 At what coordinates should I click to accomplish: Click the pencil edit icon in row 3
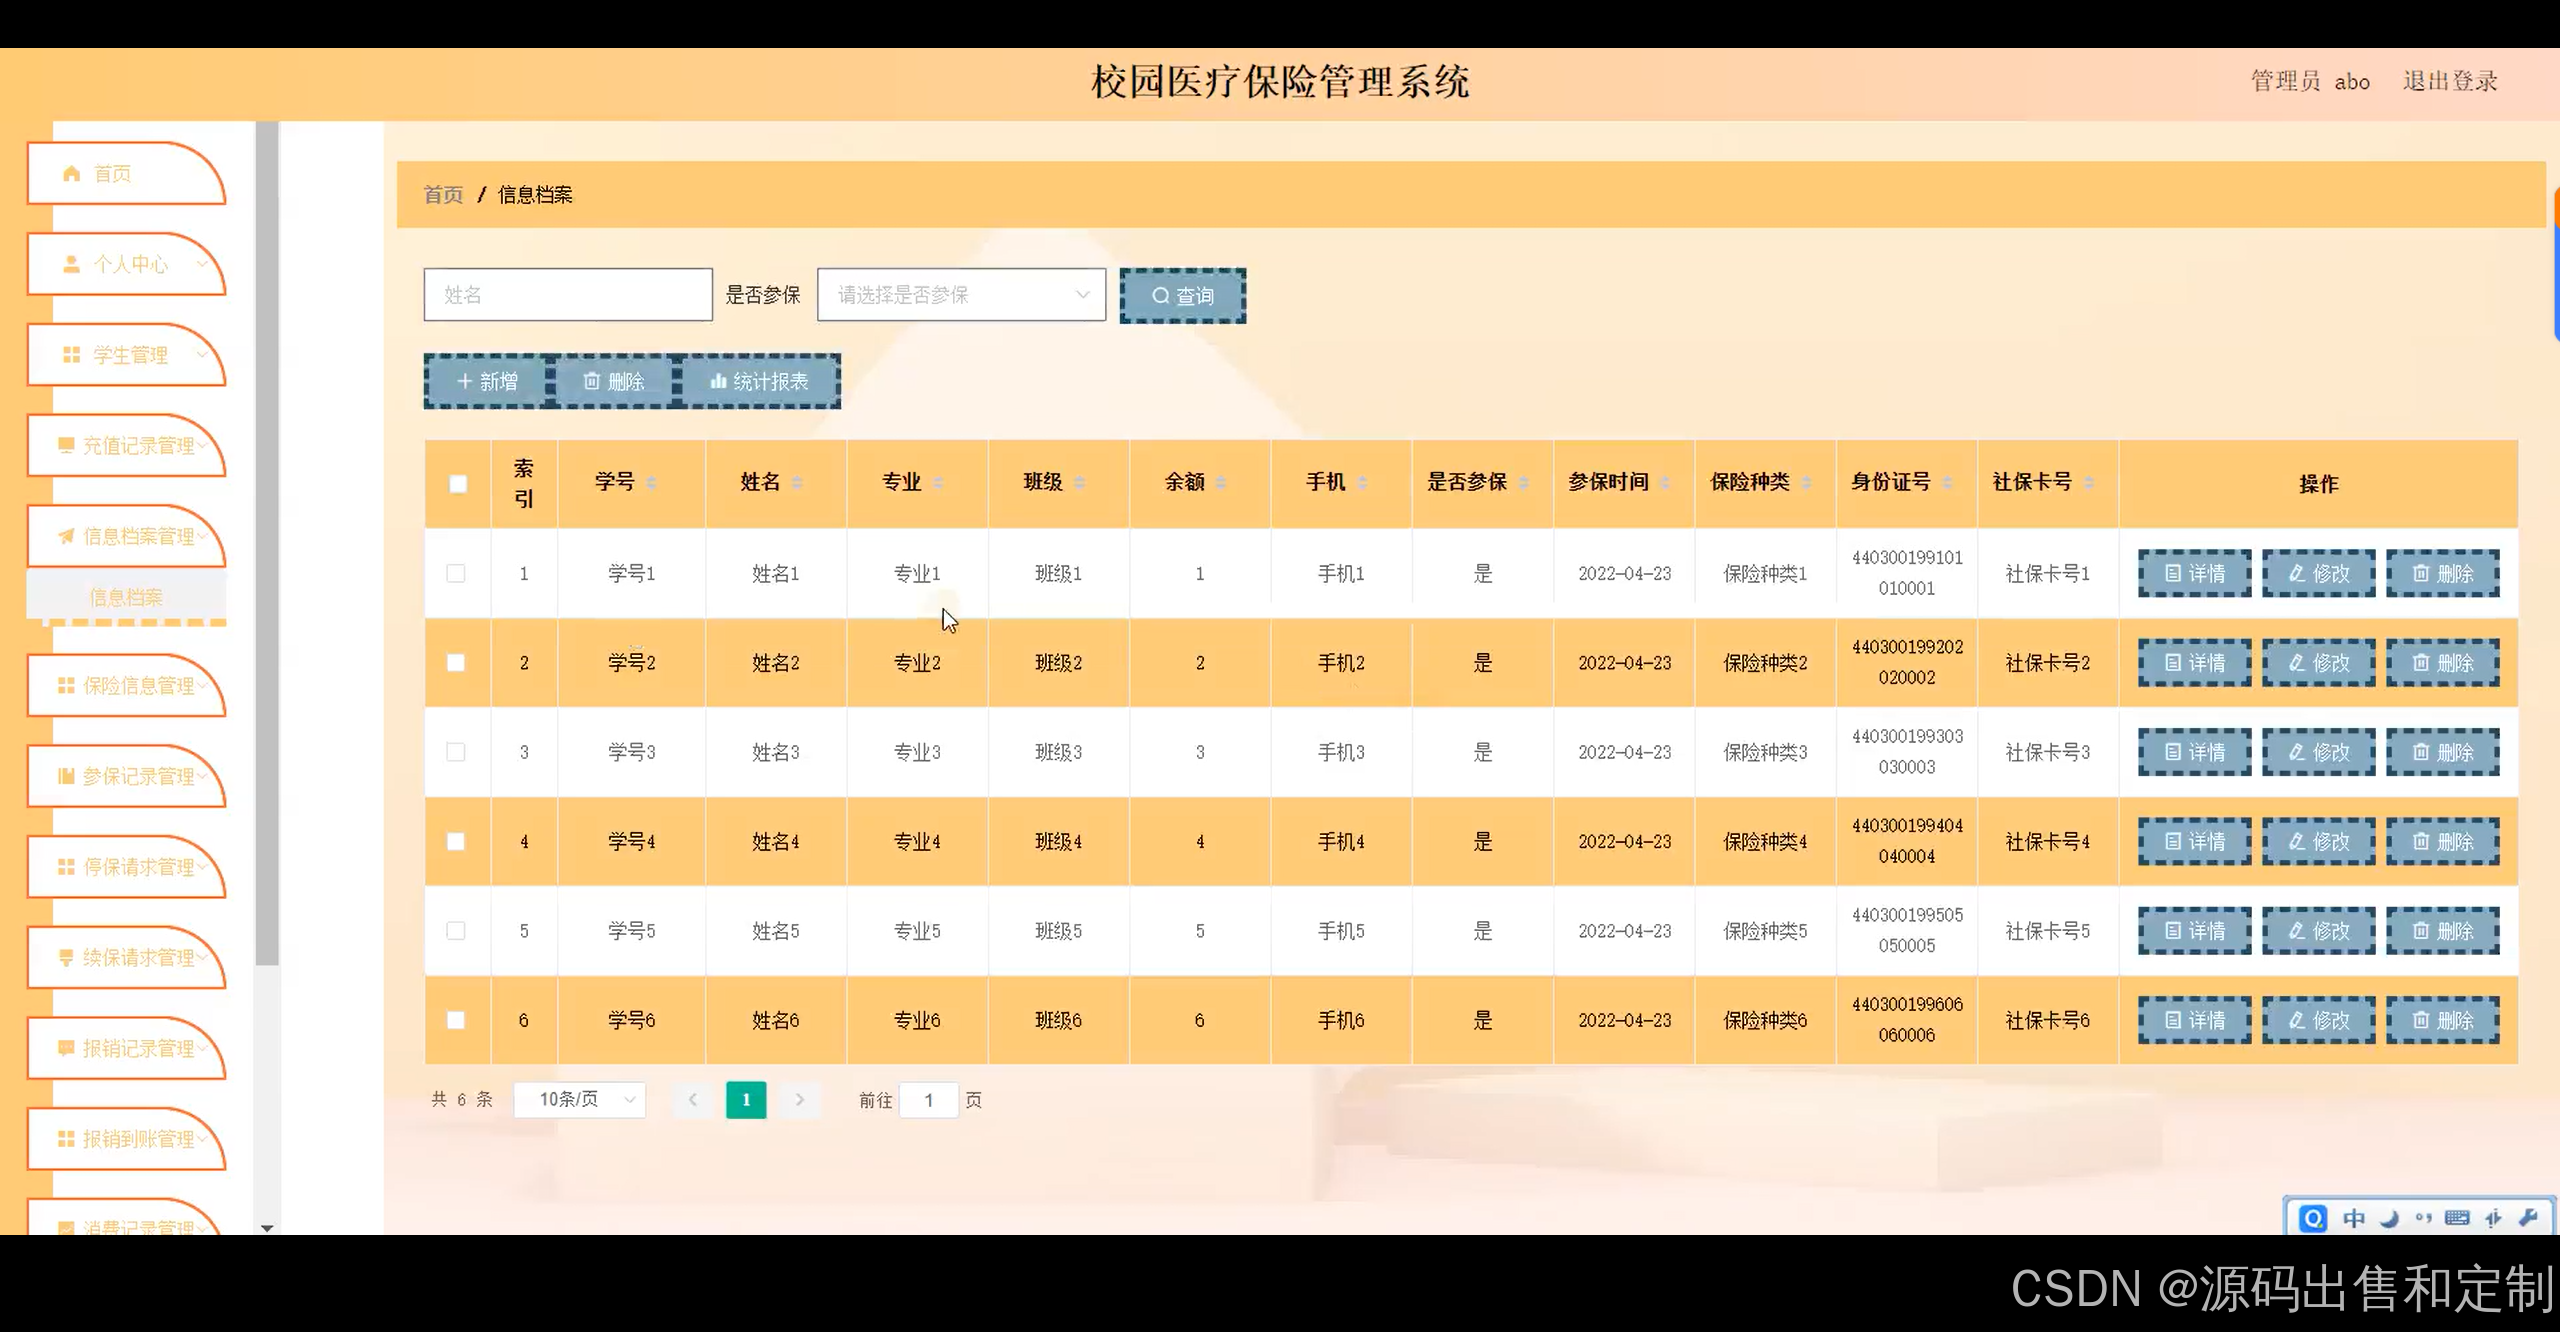[2297, 752]
